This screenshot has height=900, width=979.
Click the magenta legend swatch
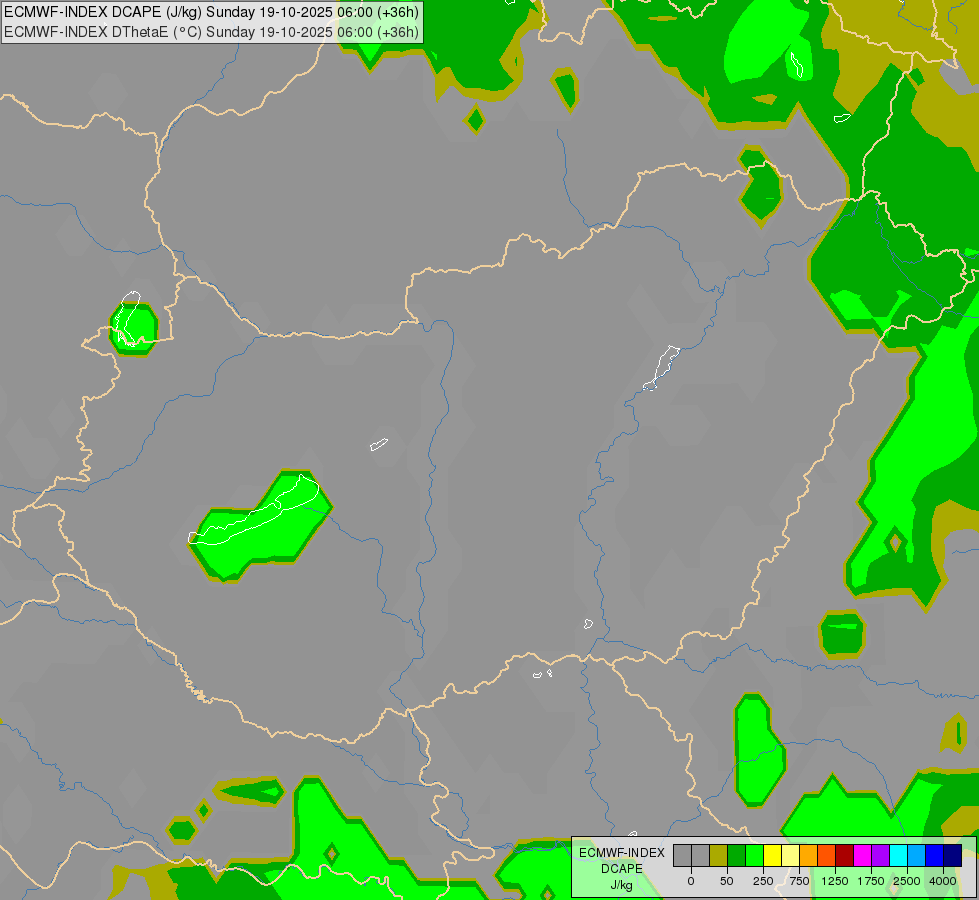tap(862, 856)
